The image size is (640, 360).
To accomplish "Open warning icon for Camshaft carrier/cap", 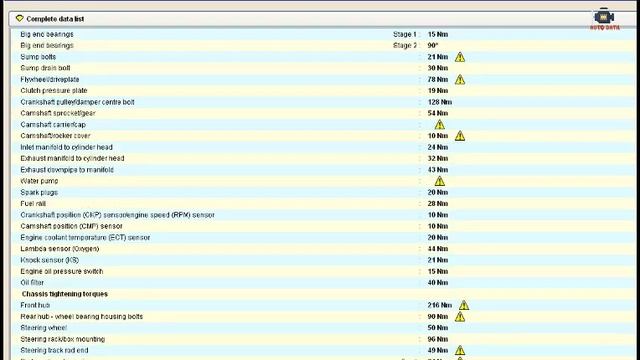I will pos(440,124).
